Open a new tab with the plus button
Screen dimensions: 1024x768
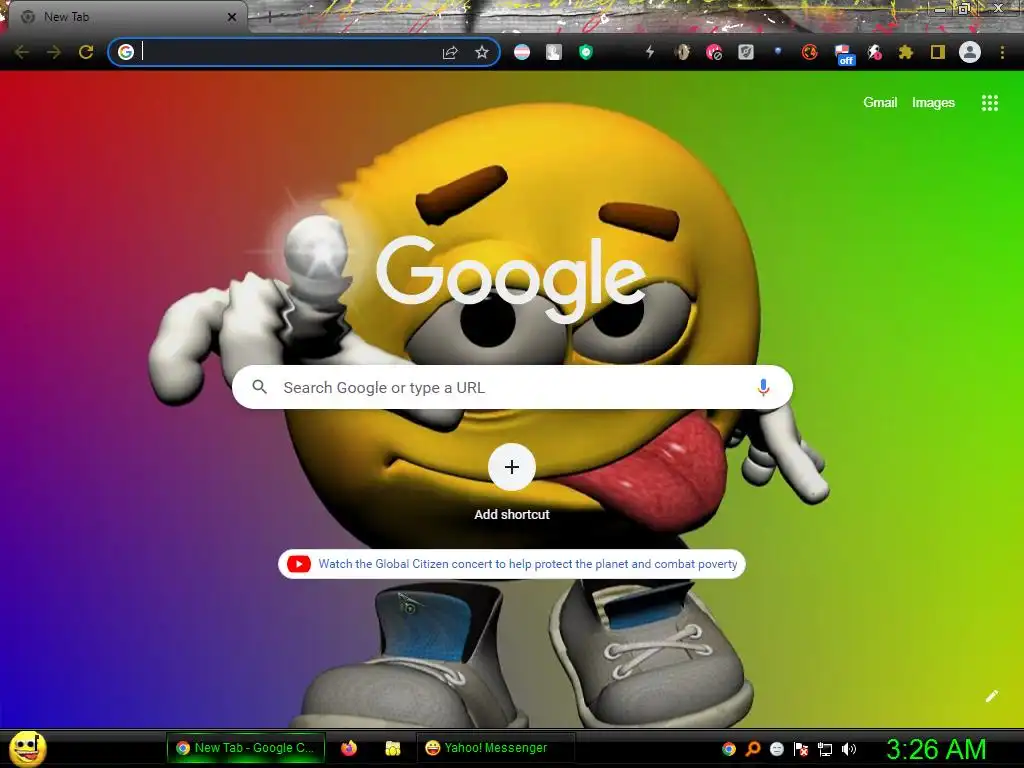[269, 17]
